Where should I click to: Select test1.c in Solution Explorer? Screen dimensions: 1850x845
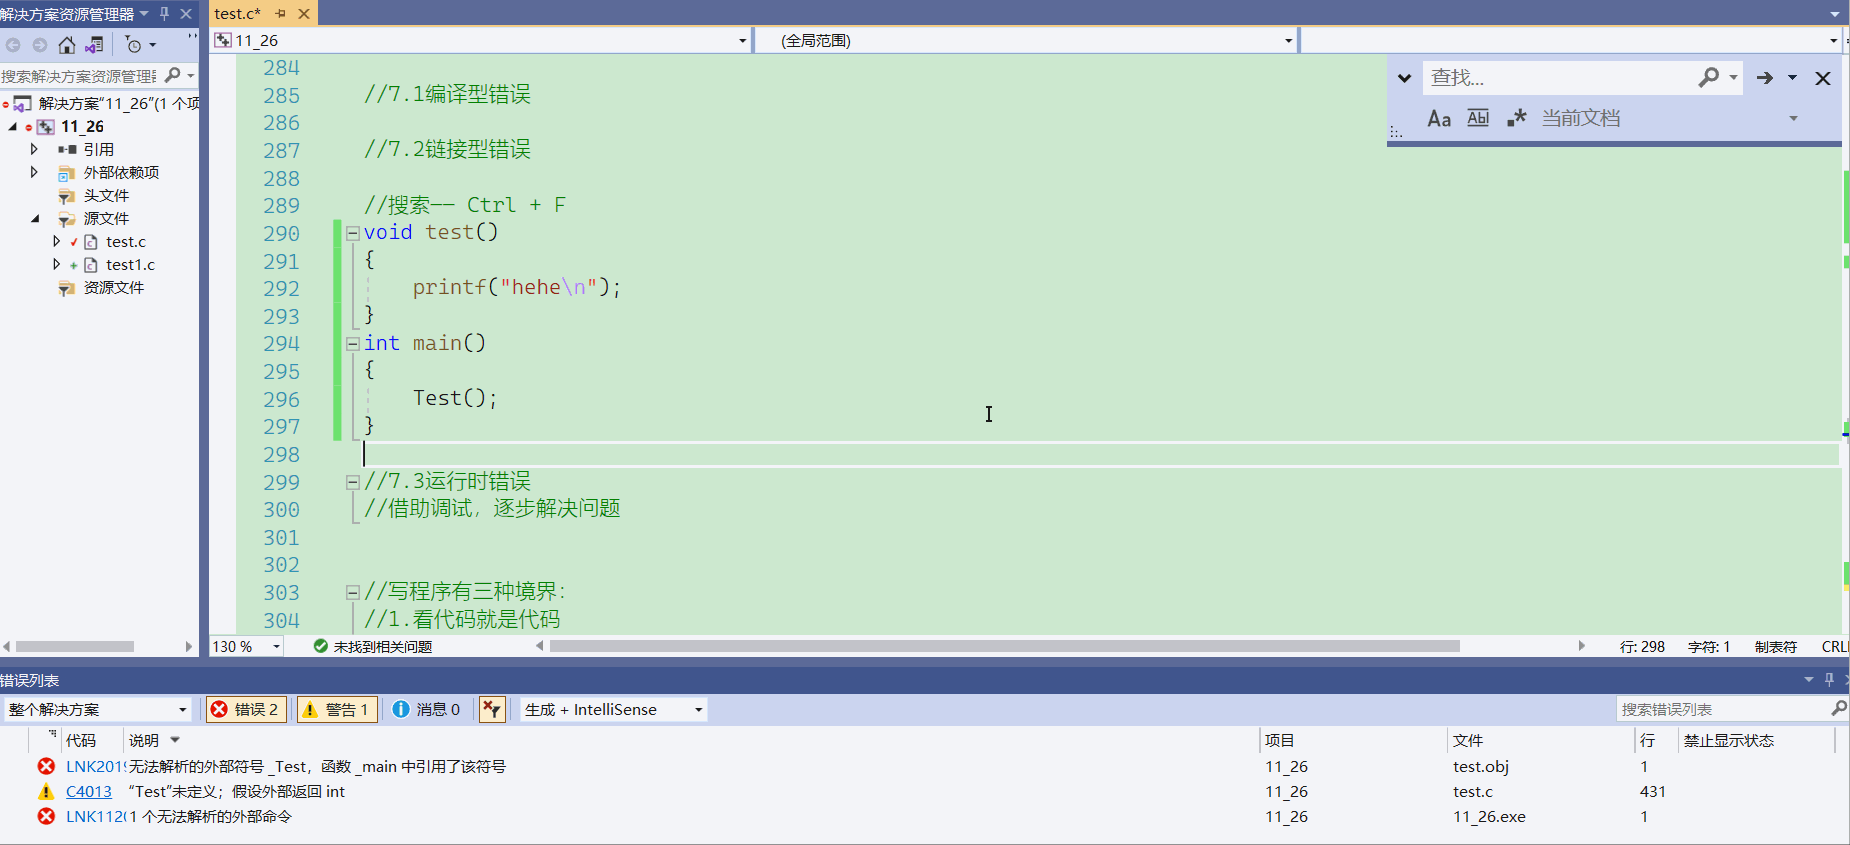130,265
